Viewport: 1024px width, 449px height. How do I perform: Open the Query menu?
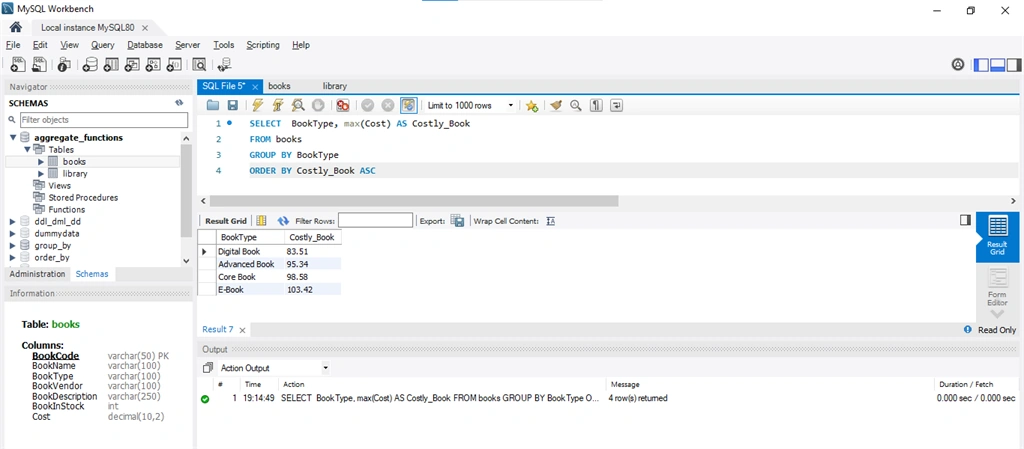103,45
